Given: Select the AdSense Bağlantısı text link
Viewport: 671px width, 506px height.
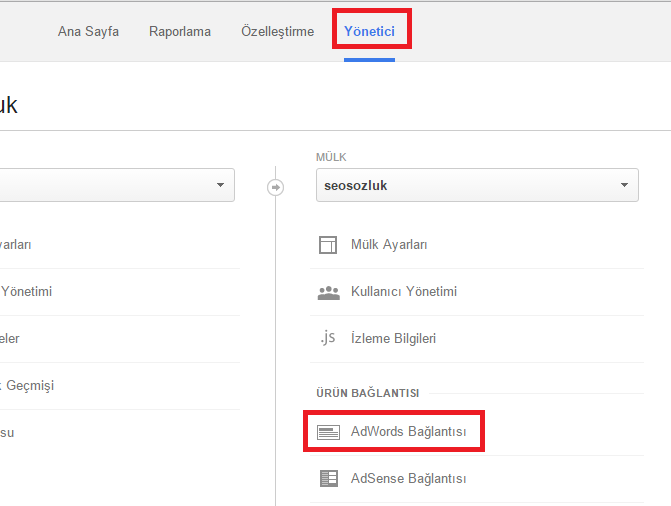Looking at the screenshot, I should [408, 478].
